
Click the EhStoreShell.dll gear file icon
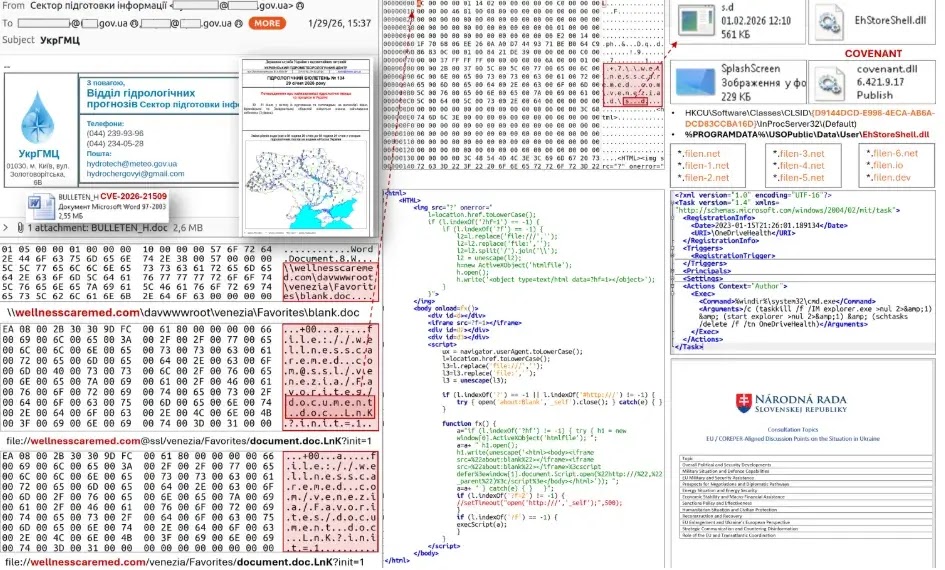(x=830, y=22)
